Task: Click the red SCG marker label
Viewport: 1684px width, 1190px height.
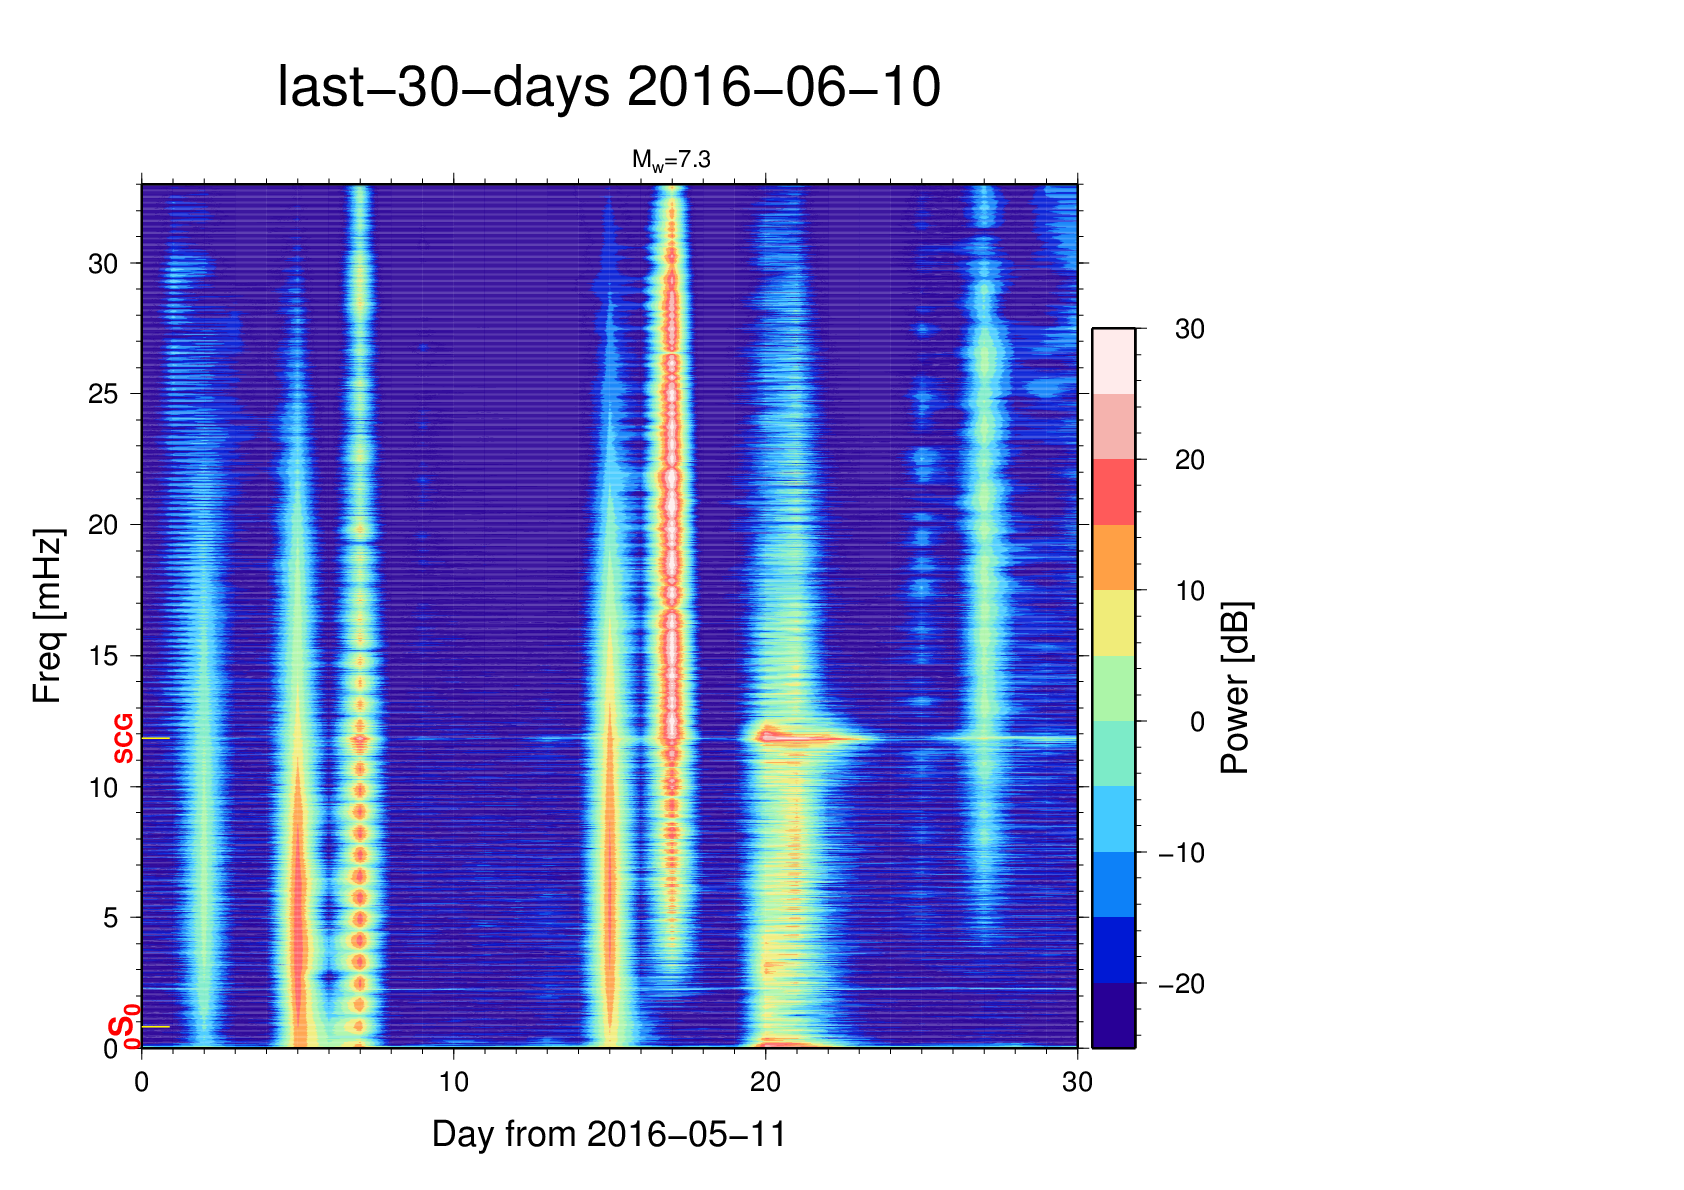Action: point(123,739)
